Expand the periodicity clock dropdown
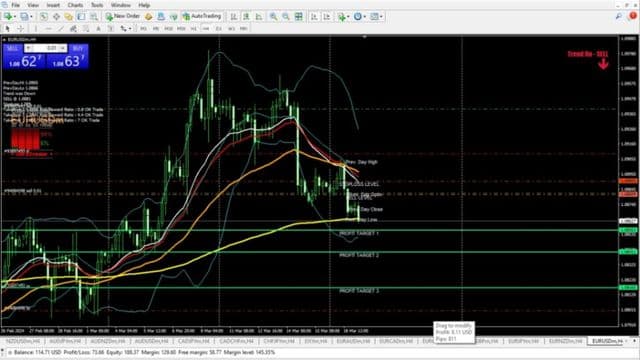The image size is (640, 360). tap(364, 17)
